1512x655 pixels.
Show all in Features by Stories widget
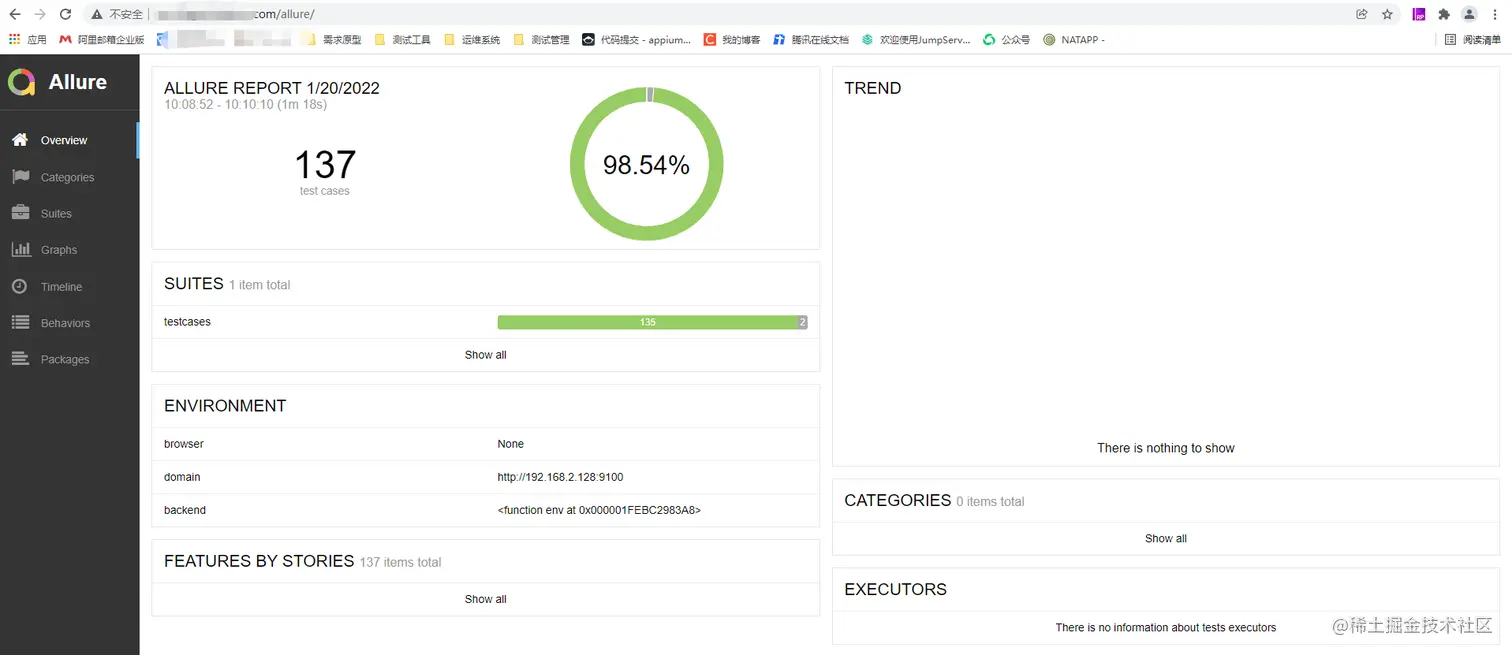pos(485,599)
